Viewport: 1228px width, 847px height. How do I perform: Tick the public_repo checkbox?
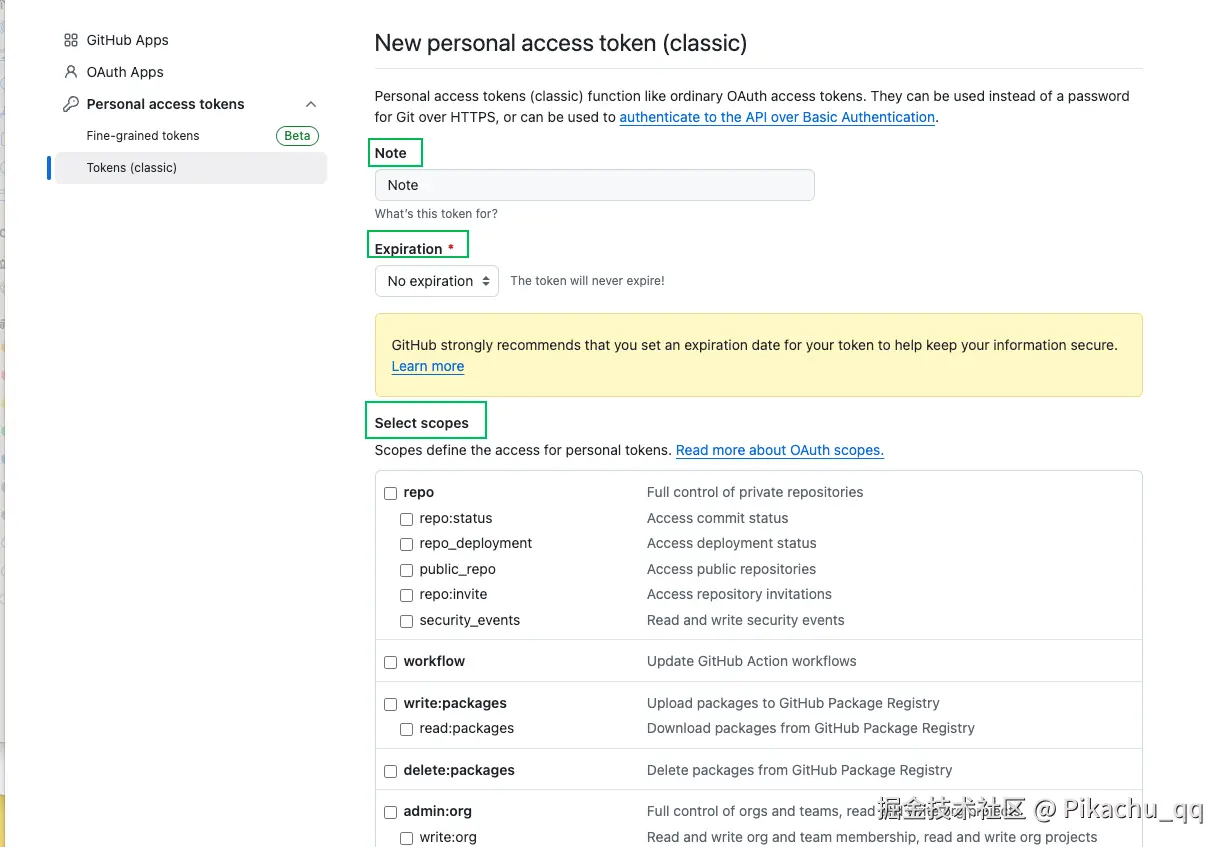(407, 570)
